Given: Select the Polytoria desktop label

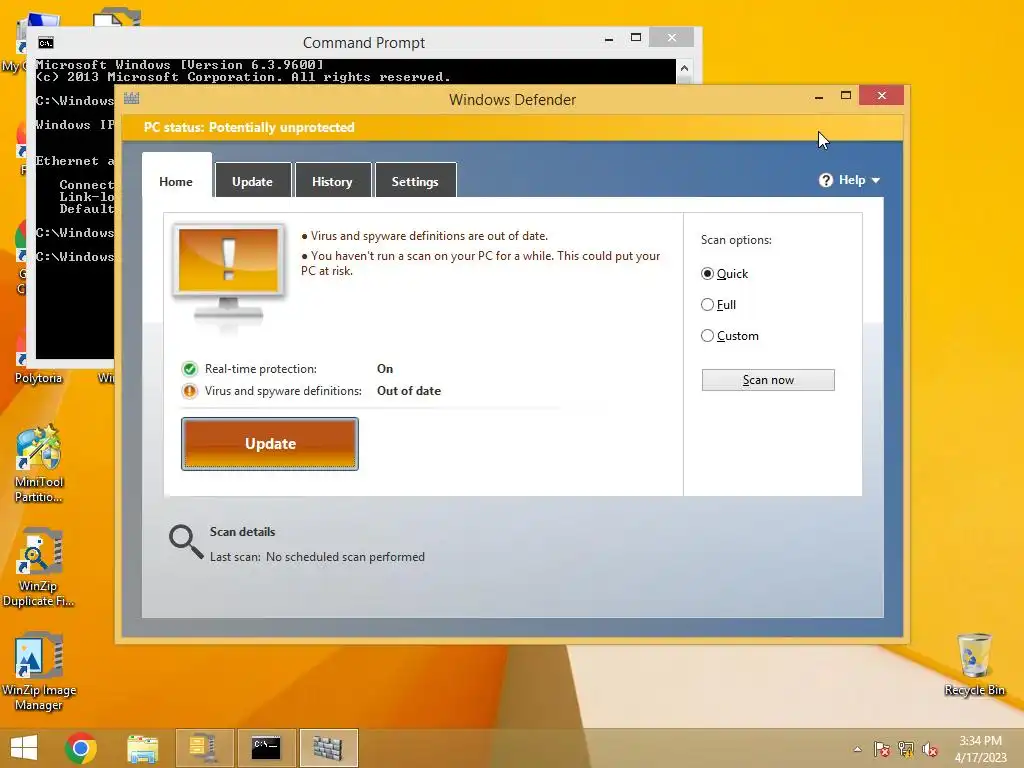Looking at the screenshot, I should coord(39,378).
